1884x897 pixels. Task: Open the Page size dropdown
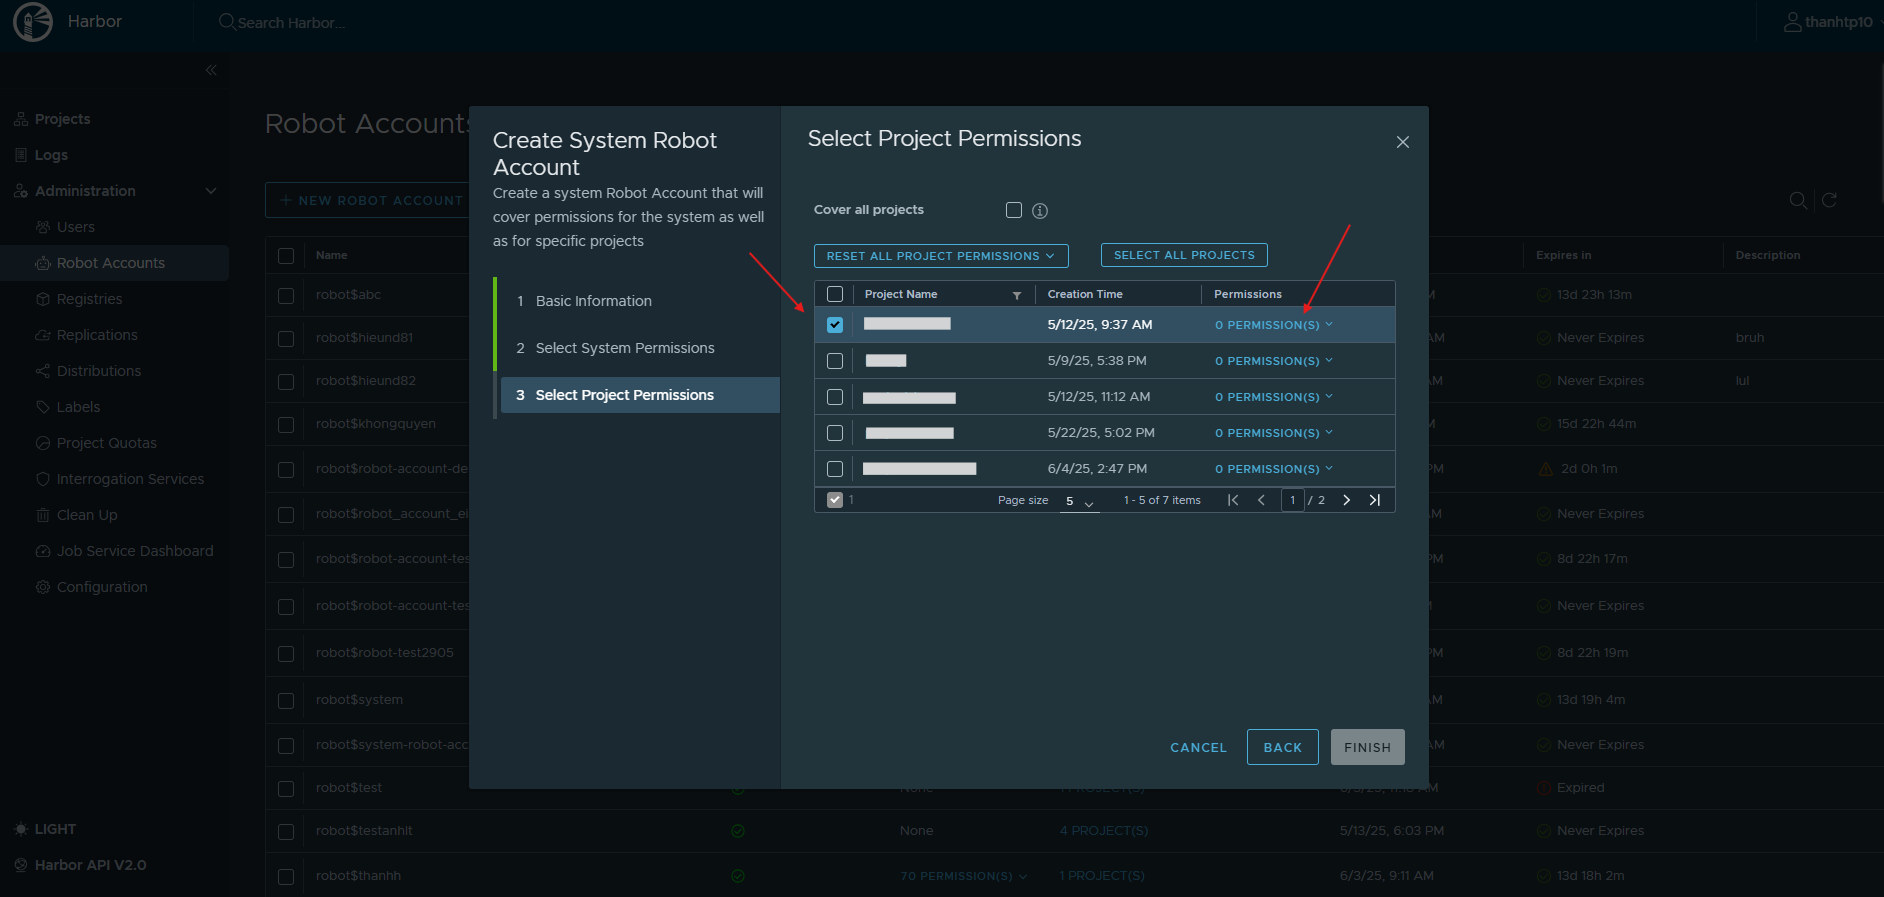(x=1078, y=501)
